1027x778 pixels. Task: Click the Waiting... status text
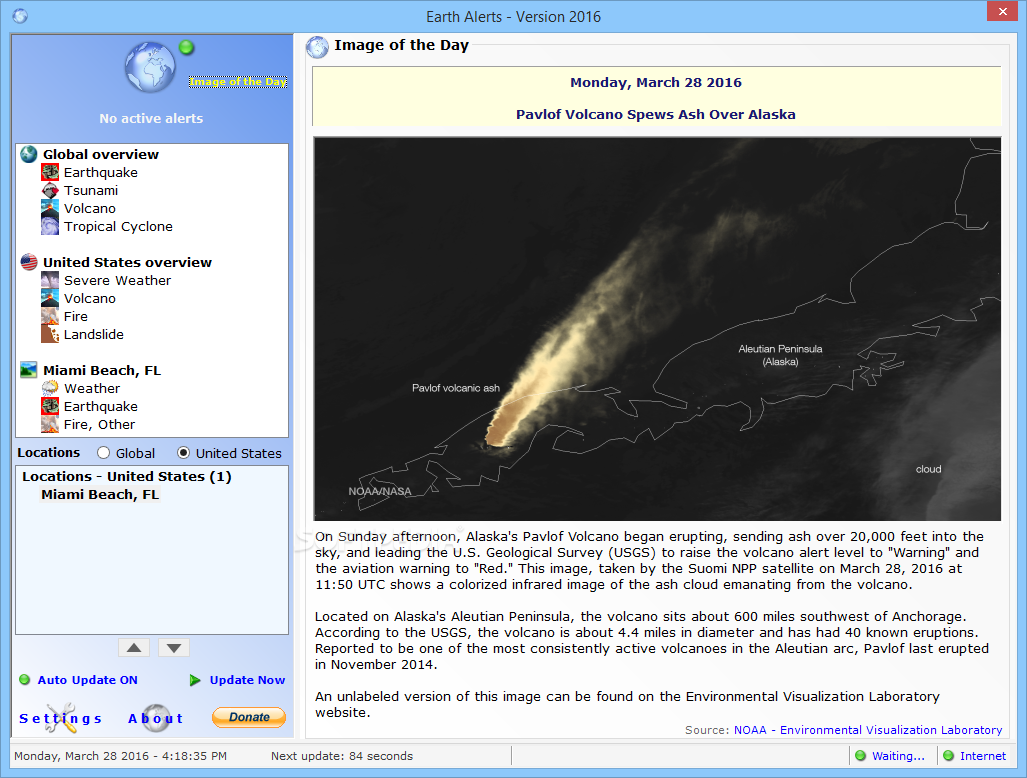pyautogui.click(x=898, y=756)
